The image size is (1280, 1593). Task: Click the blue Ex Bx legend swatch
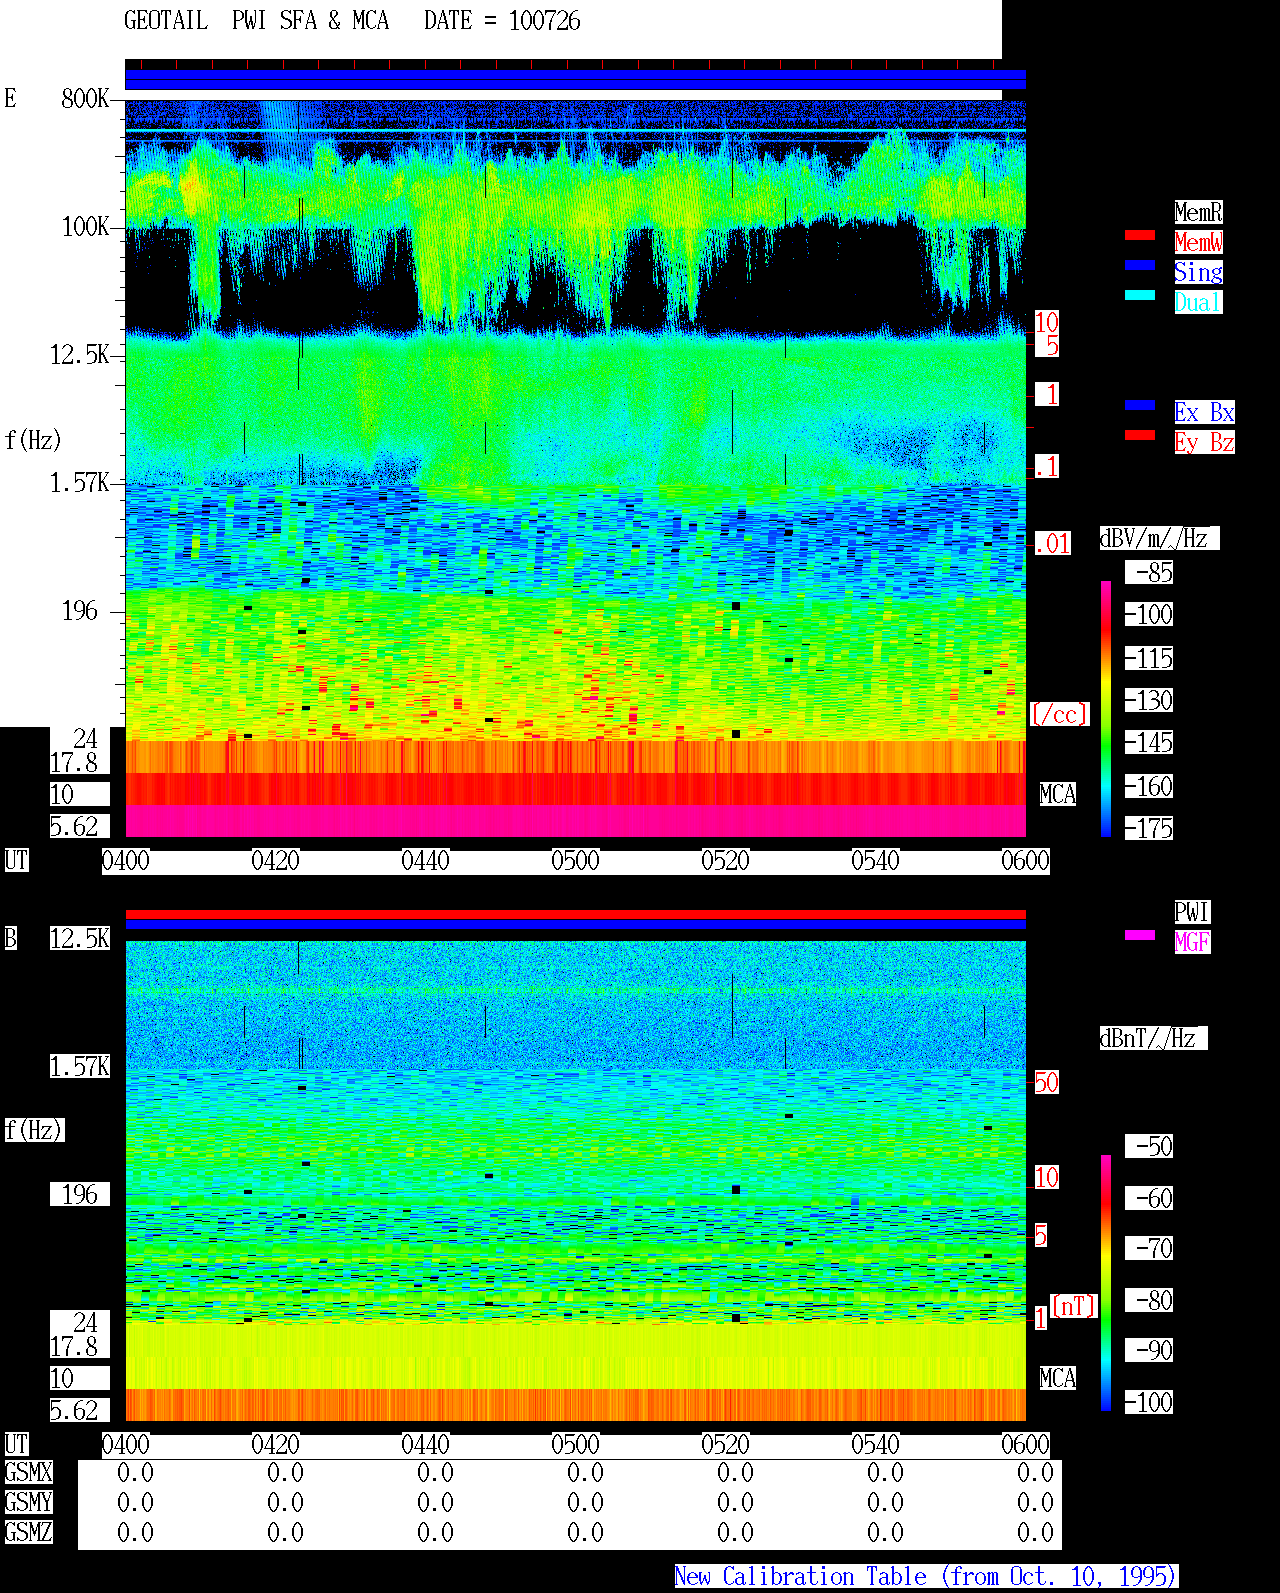(1140, 405)
